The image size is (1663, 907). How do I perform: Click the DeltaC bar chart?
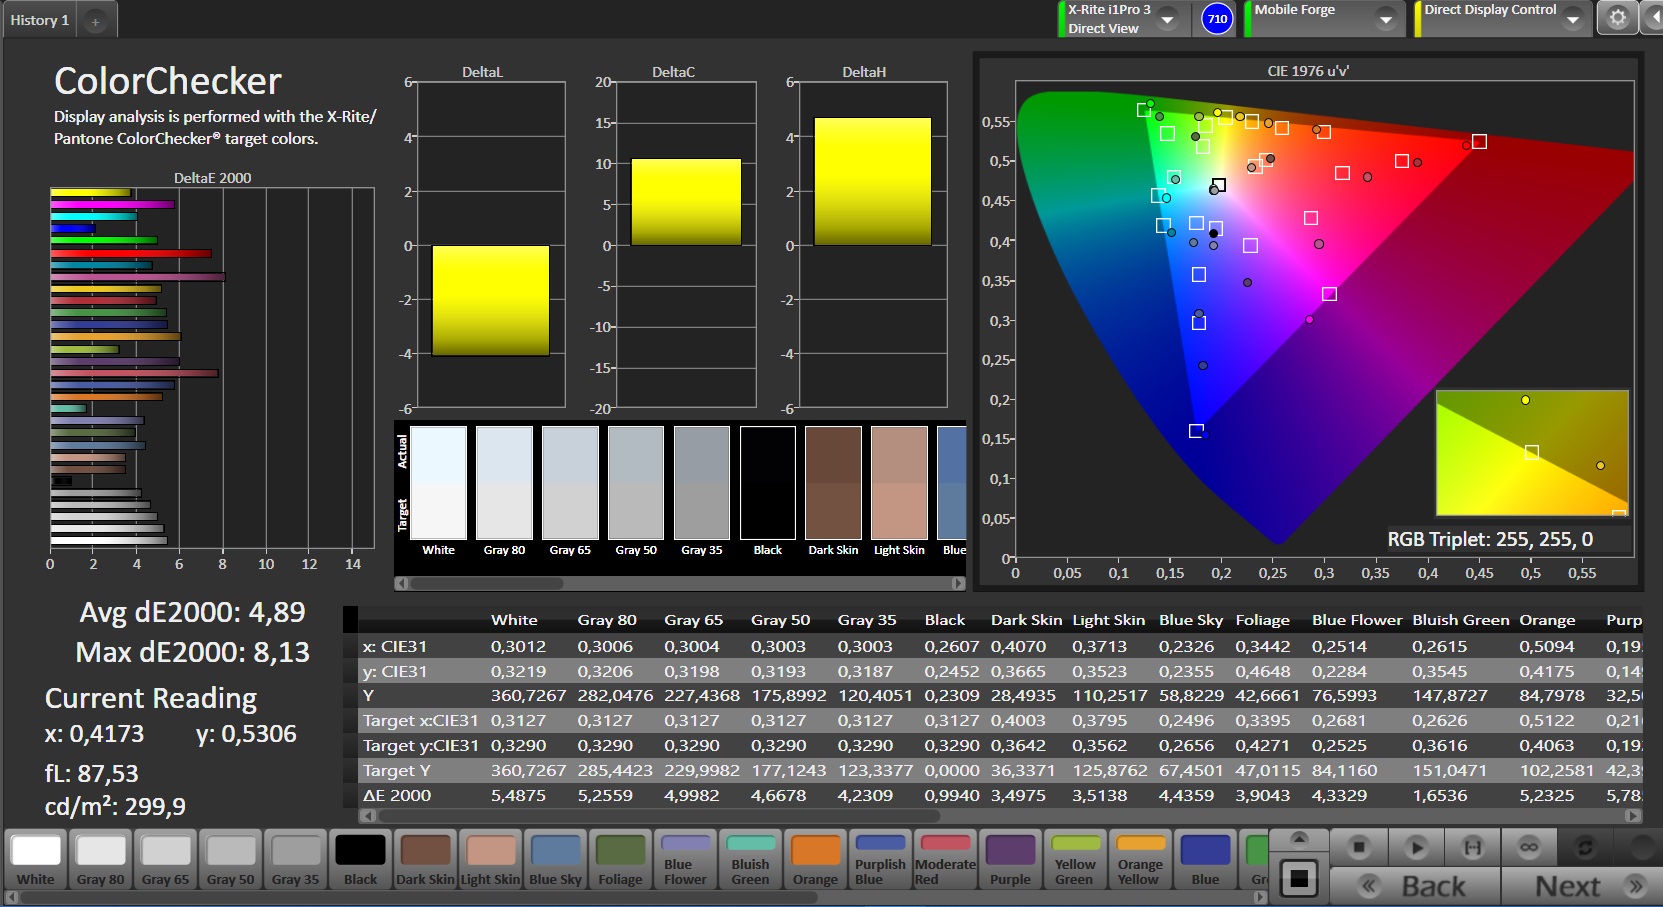pos(686,245)
